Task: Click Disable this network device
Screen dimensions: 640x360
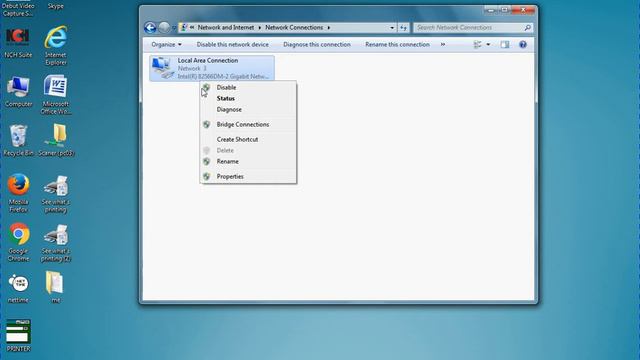Action: pos(233,44)
